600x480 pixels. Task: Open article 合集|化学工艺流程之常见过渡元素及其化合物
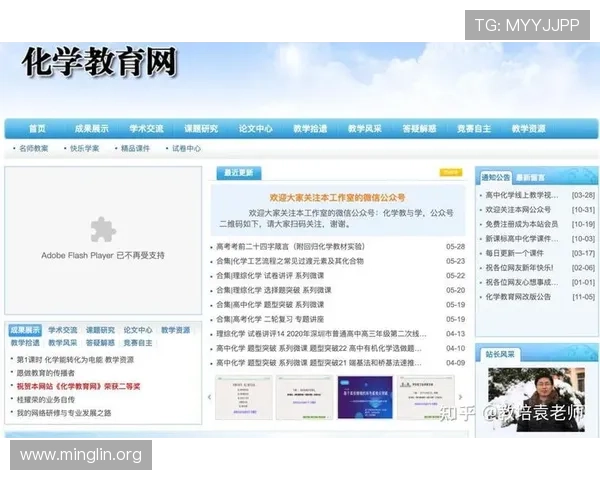290,261
